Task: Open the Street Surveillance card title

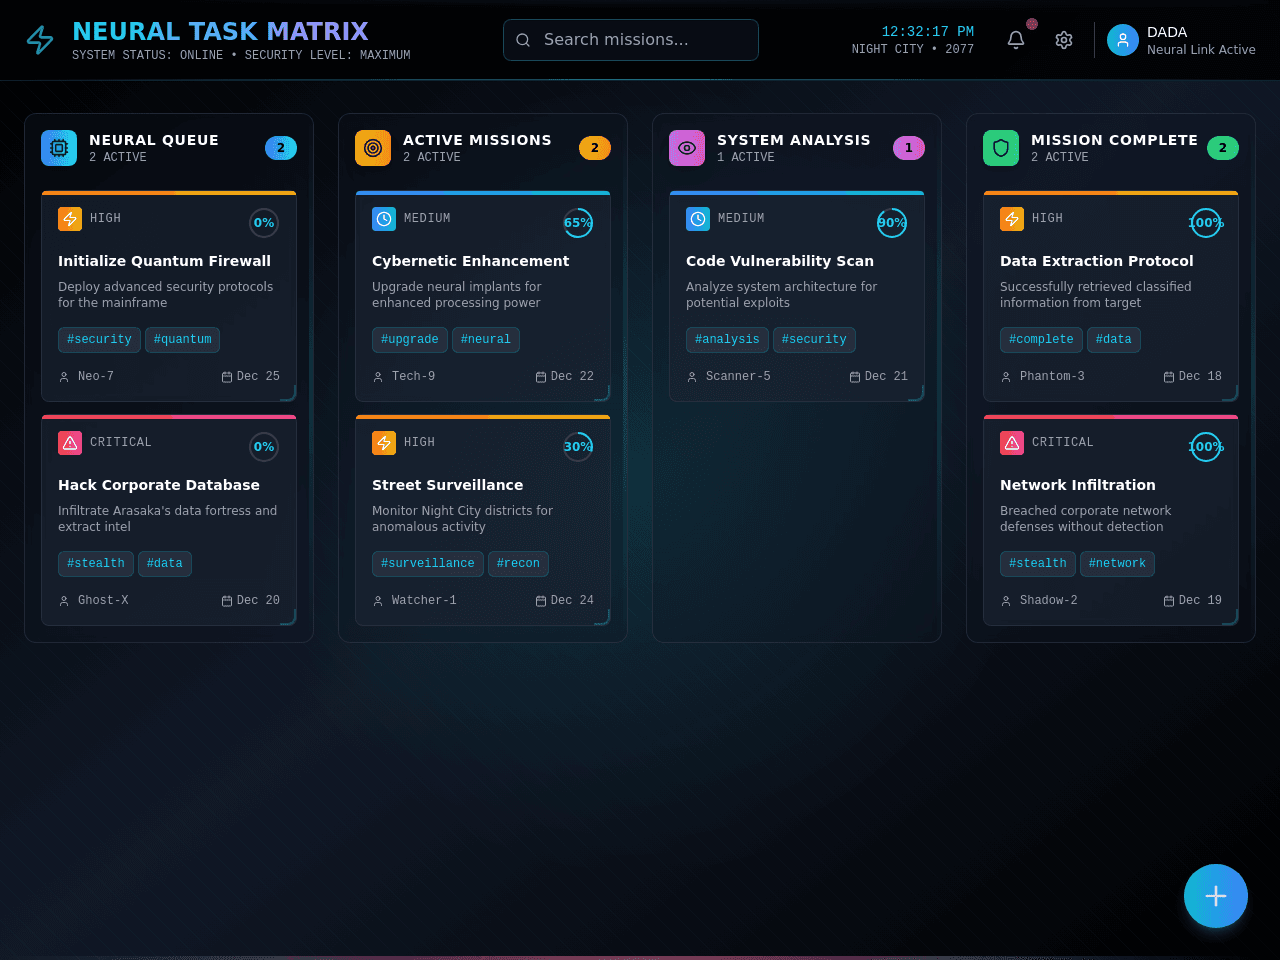Action: pyautogui.click(x=447, y=485)
